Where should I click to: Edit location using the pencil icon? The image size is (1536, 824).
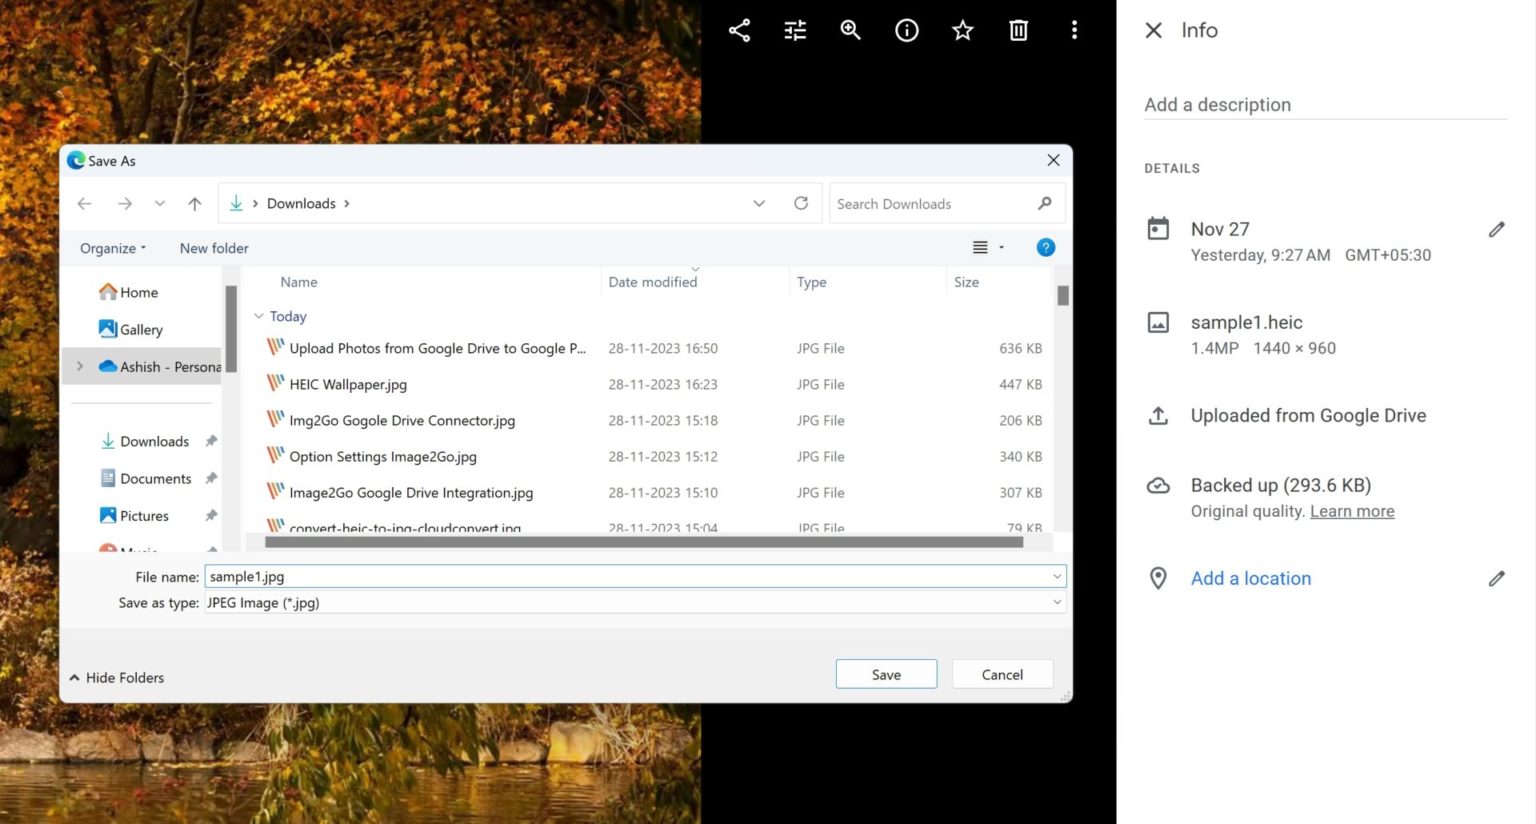click(1497, 578)
